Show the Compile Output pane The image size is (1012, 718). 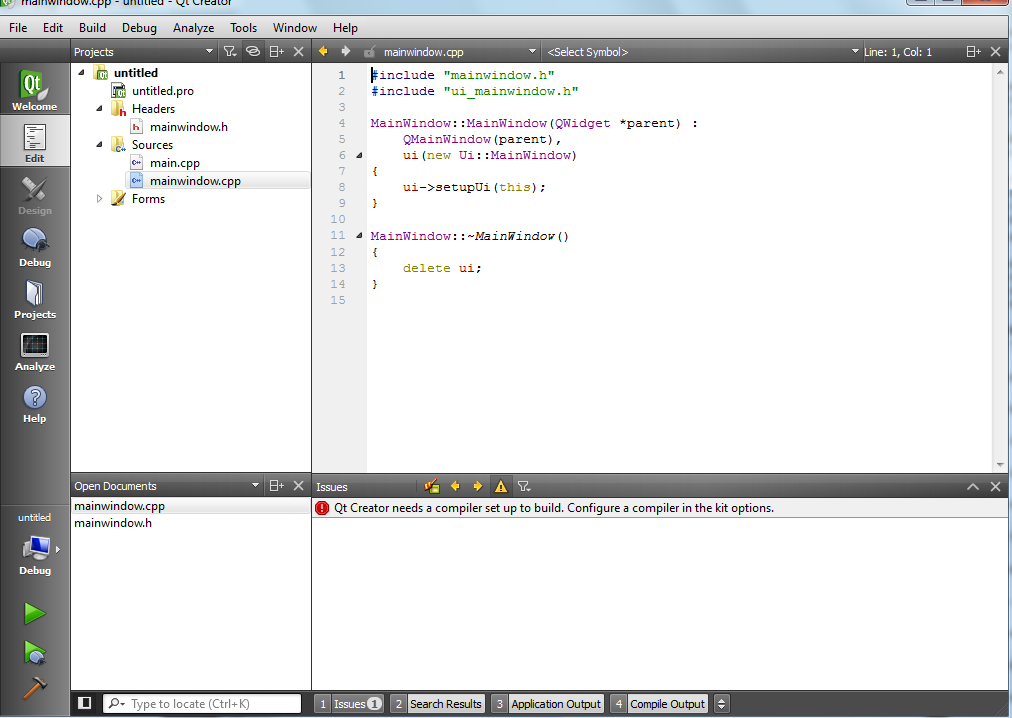click(x=659, y=704)
